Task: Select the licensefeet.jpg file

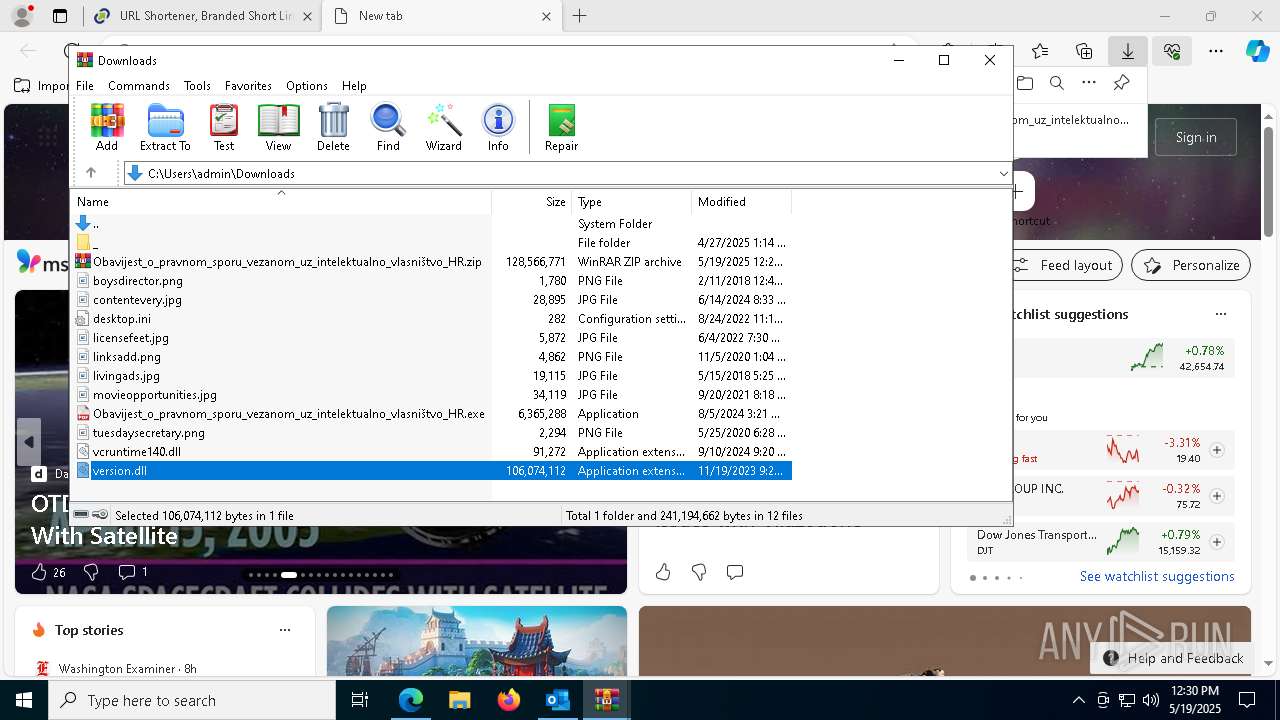Action: (x=432, y=338)
